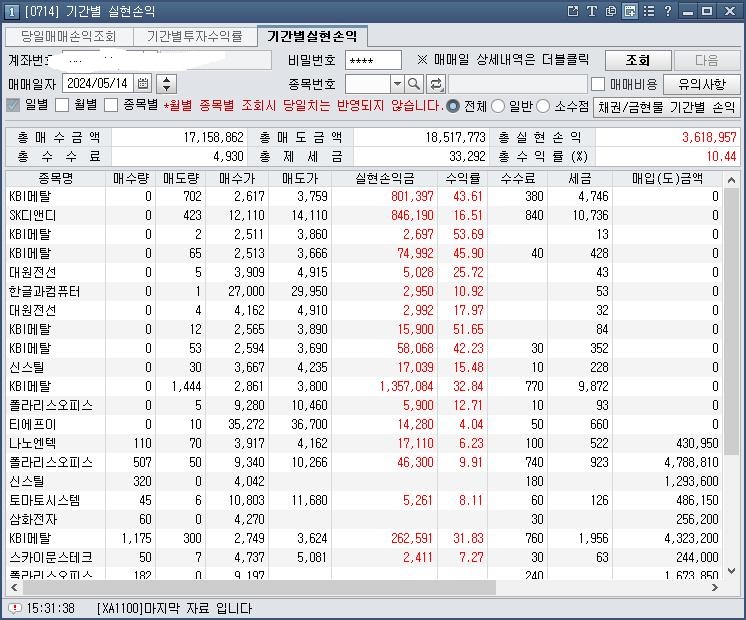Click the date stepper arrows next to 매매일자
This screenshot has height=620, width=746.
(x=166, y=84)
